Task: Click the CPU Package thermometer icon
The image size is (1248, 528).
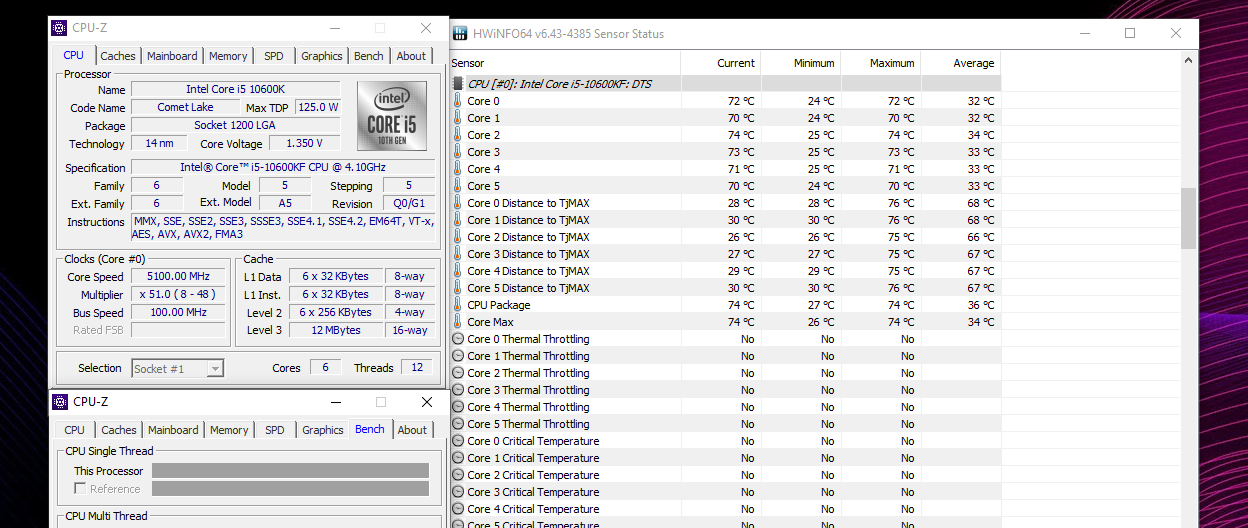Action: point(458,305)
